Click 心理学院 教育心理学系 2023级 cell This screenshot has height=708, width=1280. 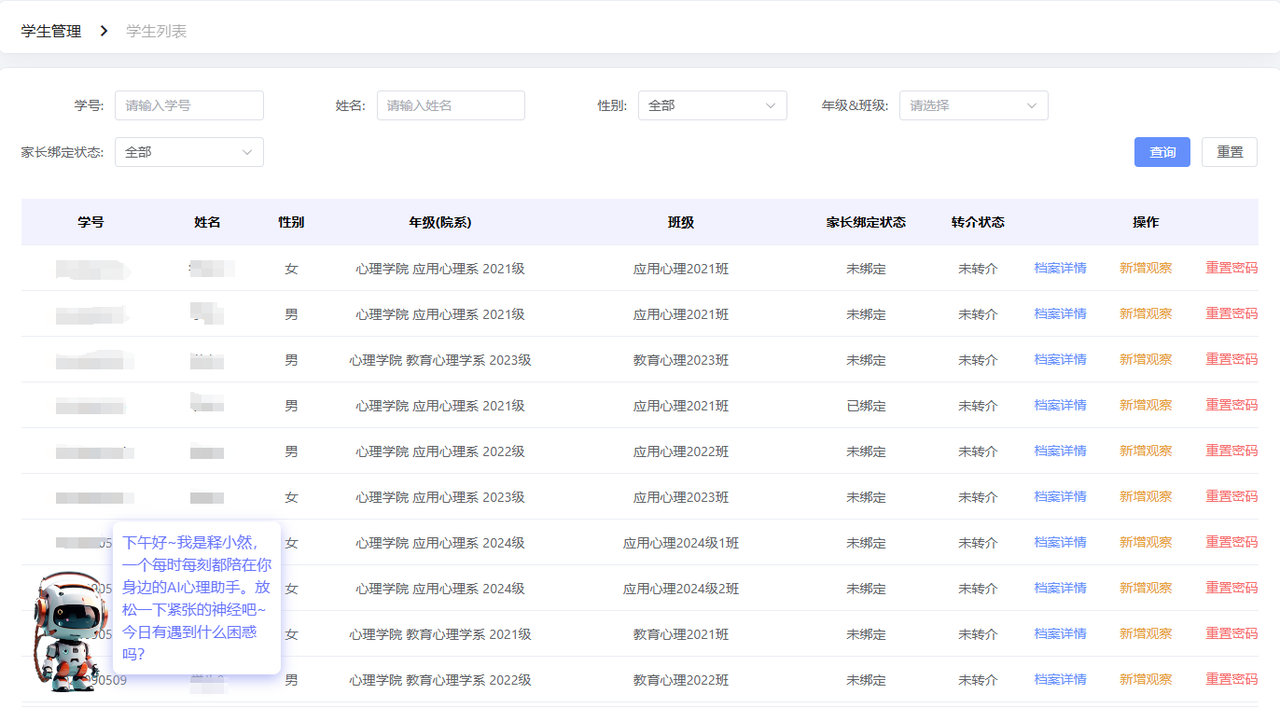440,360
